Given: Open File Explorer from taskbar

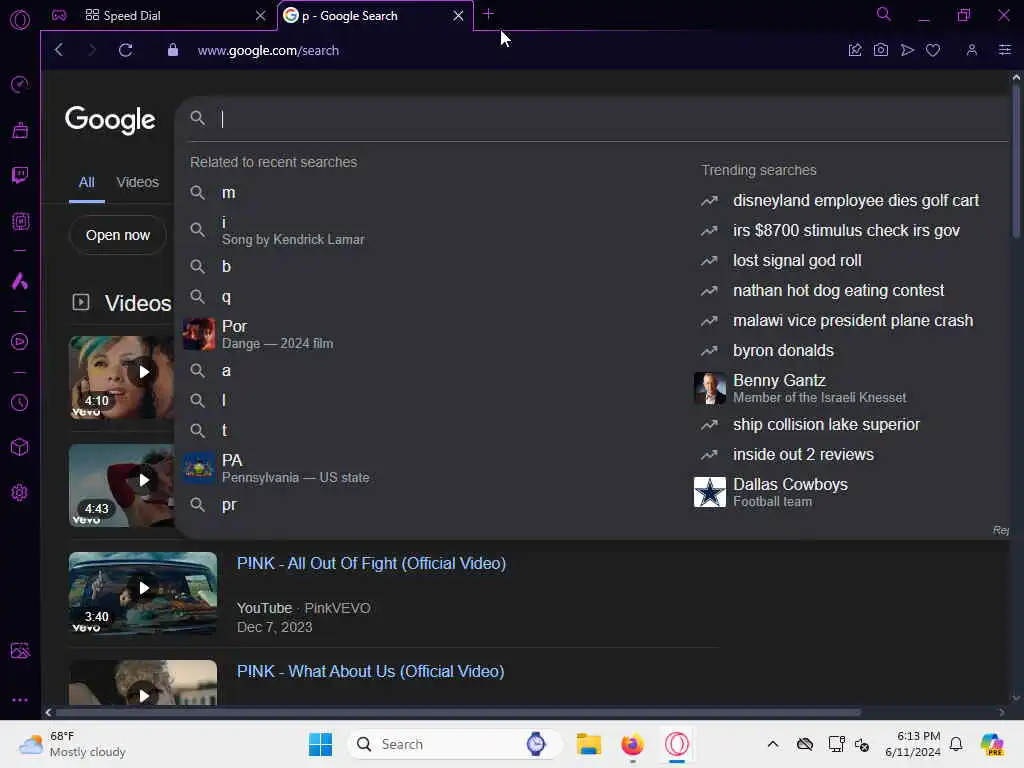Looking at the screenshot, I should 588,744.
